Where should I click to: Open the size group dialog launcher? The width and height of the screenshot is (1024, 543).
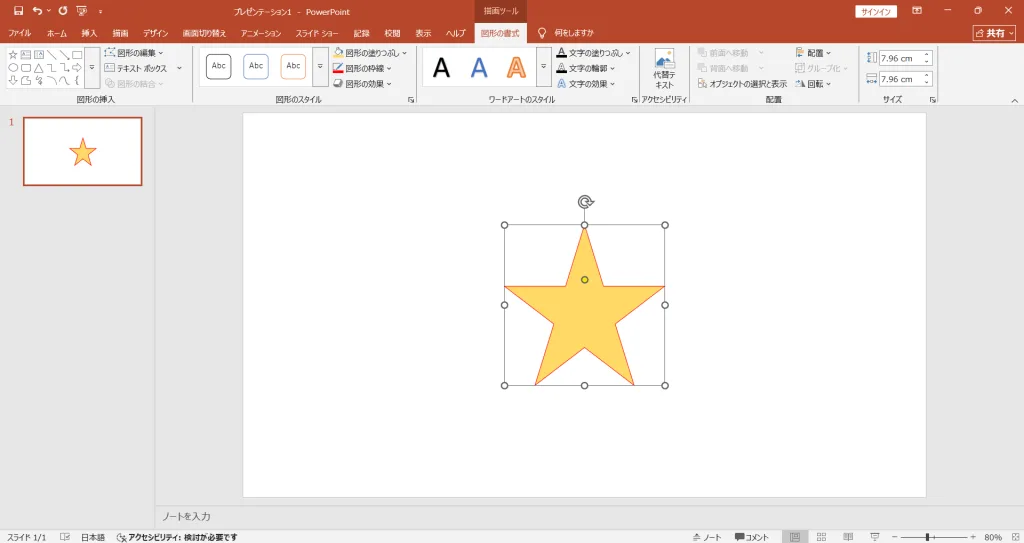click(933, 100)
